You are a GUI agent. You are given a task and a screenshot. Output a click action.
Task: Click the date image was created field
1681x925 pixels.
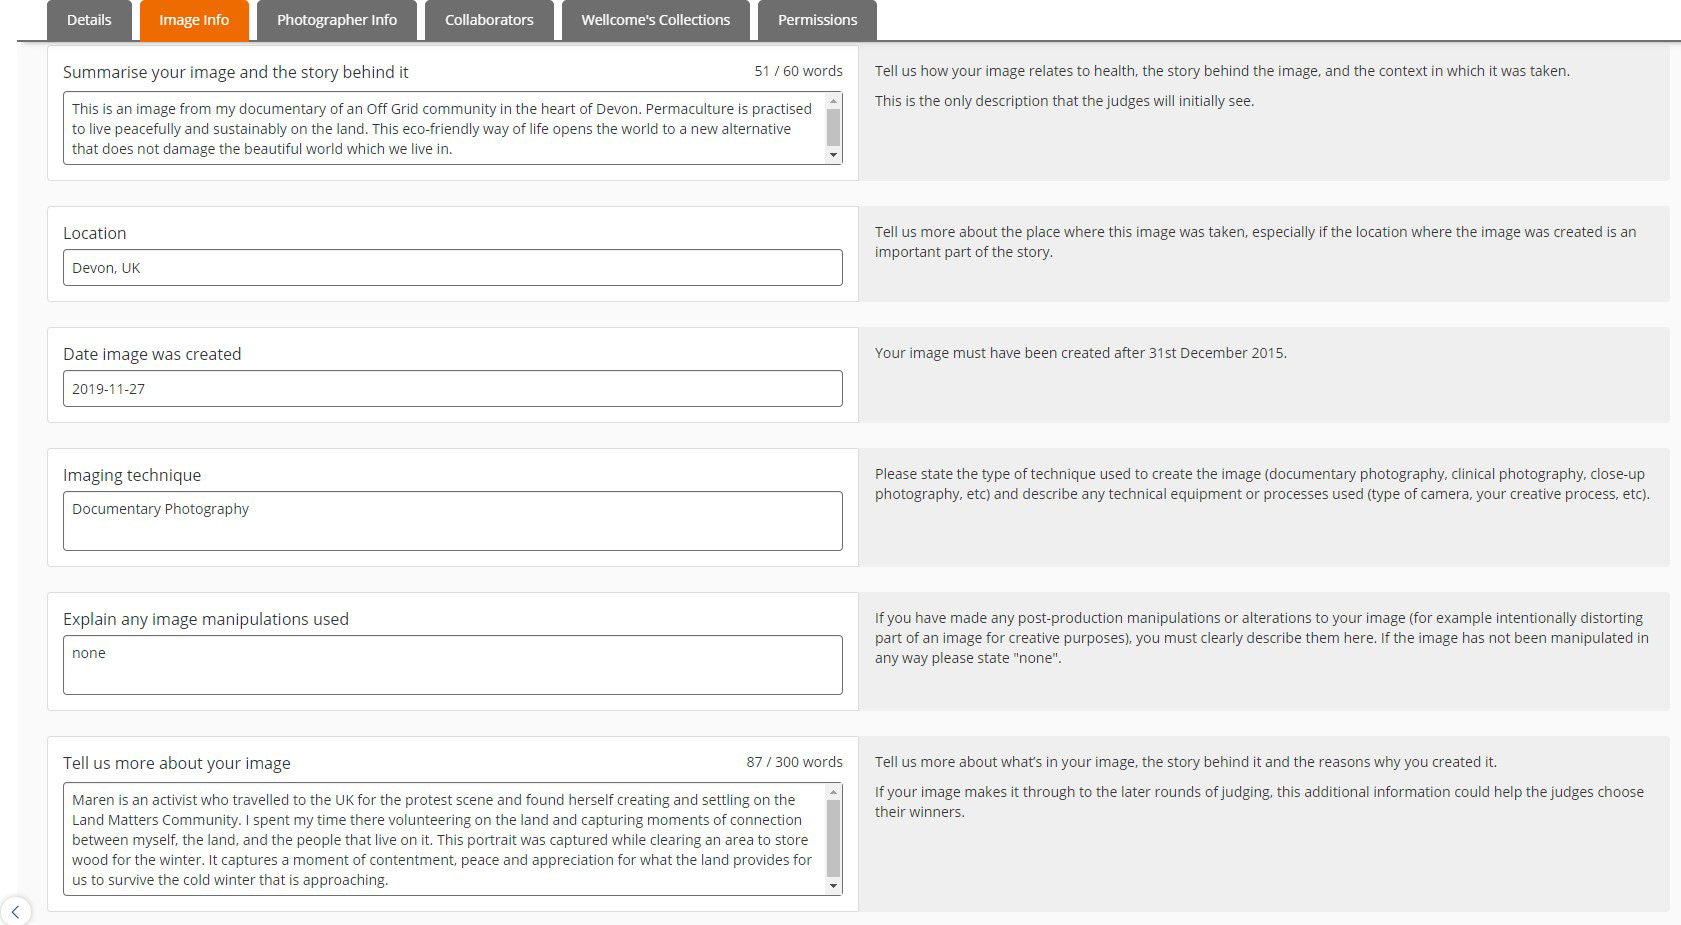point(453,389)
